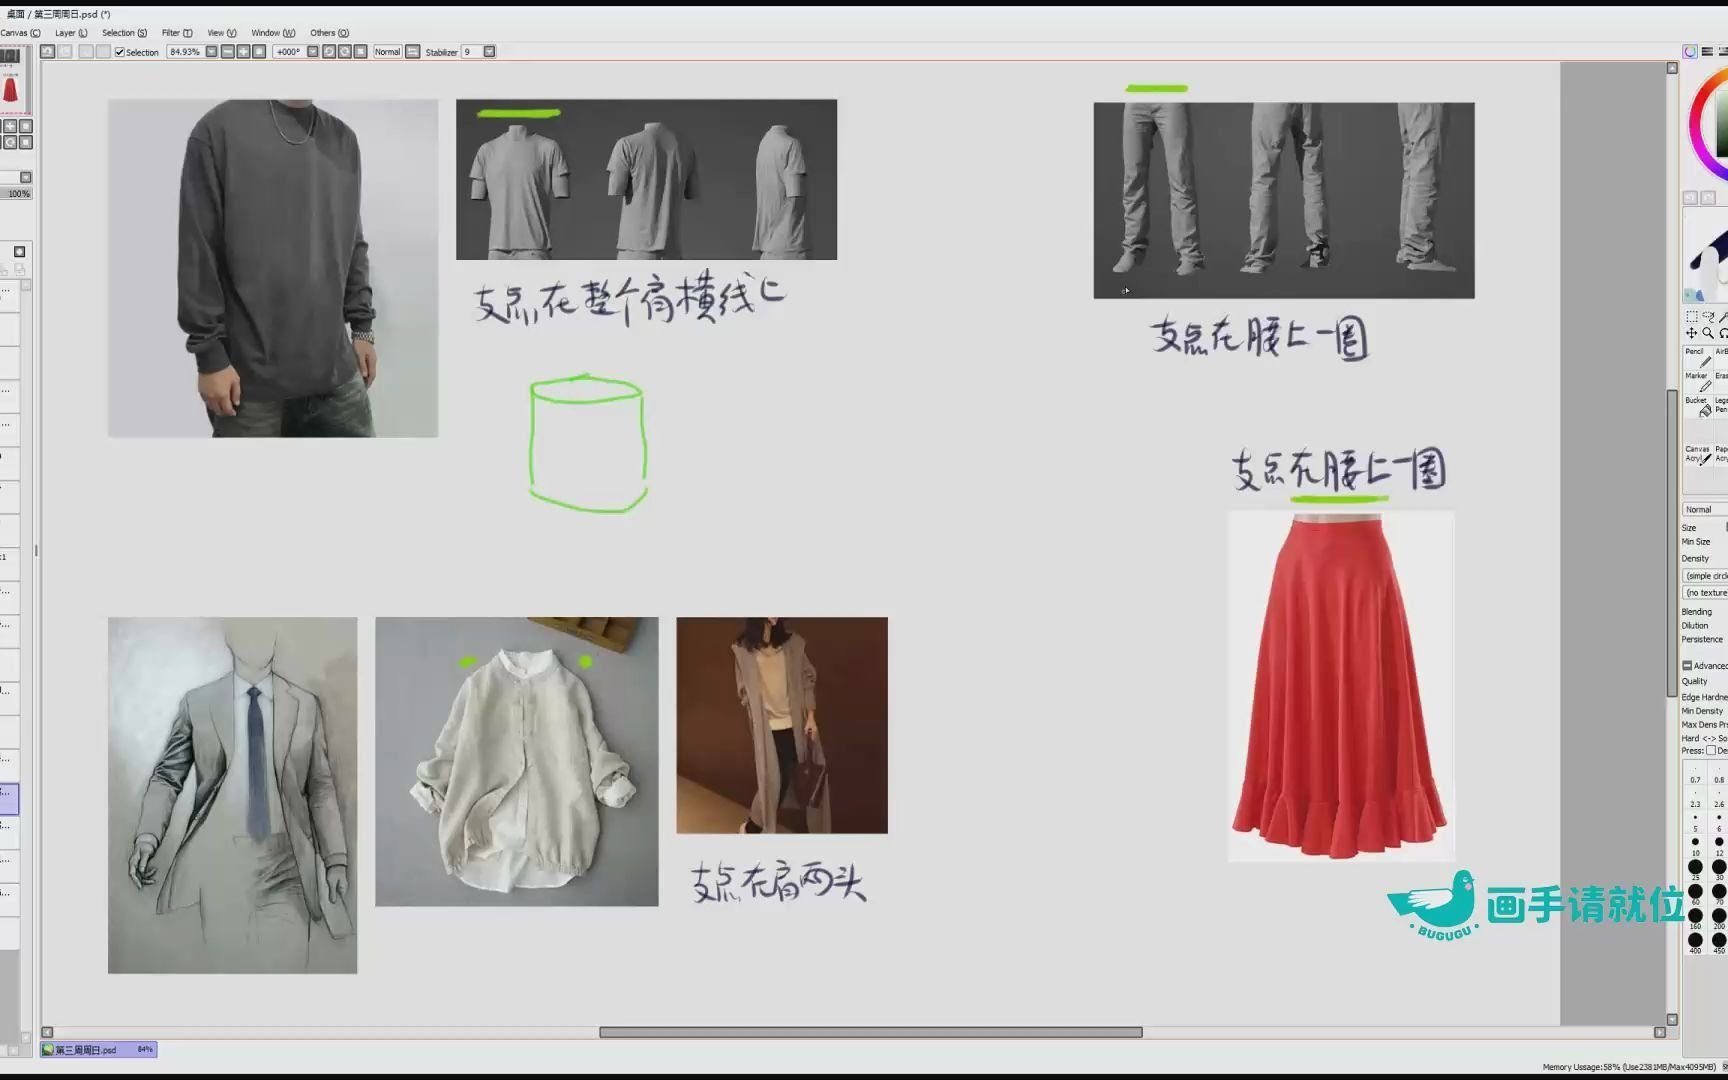Show the RGB slider panel icon
Screen dimensions: 1728x1080
tap(1707, 52)
